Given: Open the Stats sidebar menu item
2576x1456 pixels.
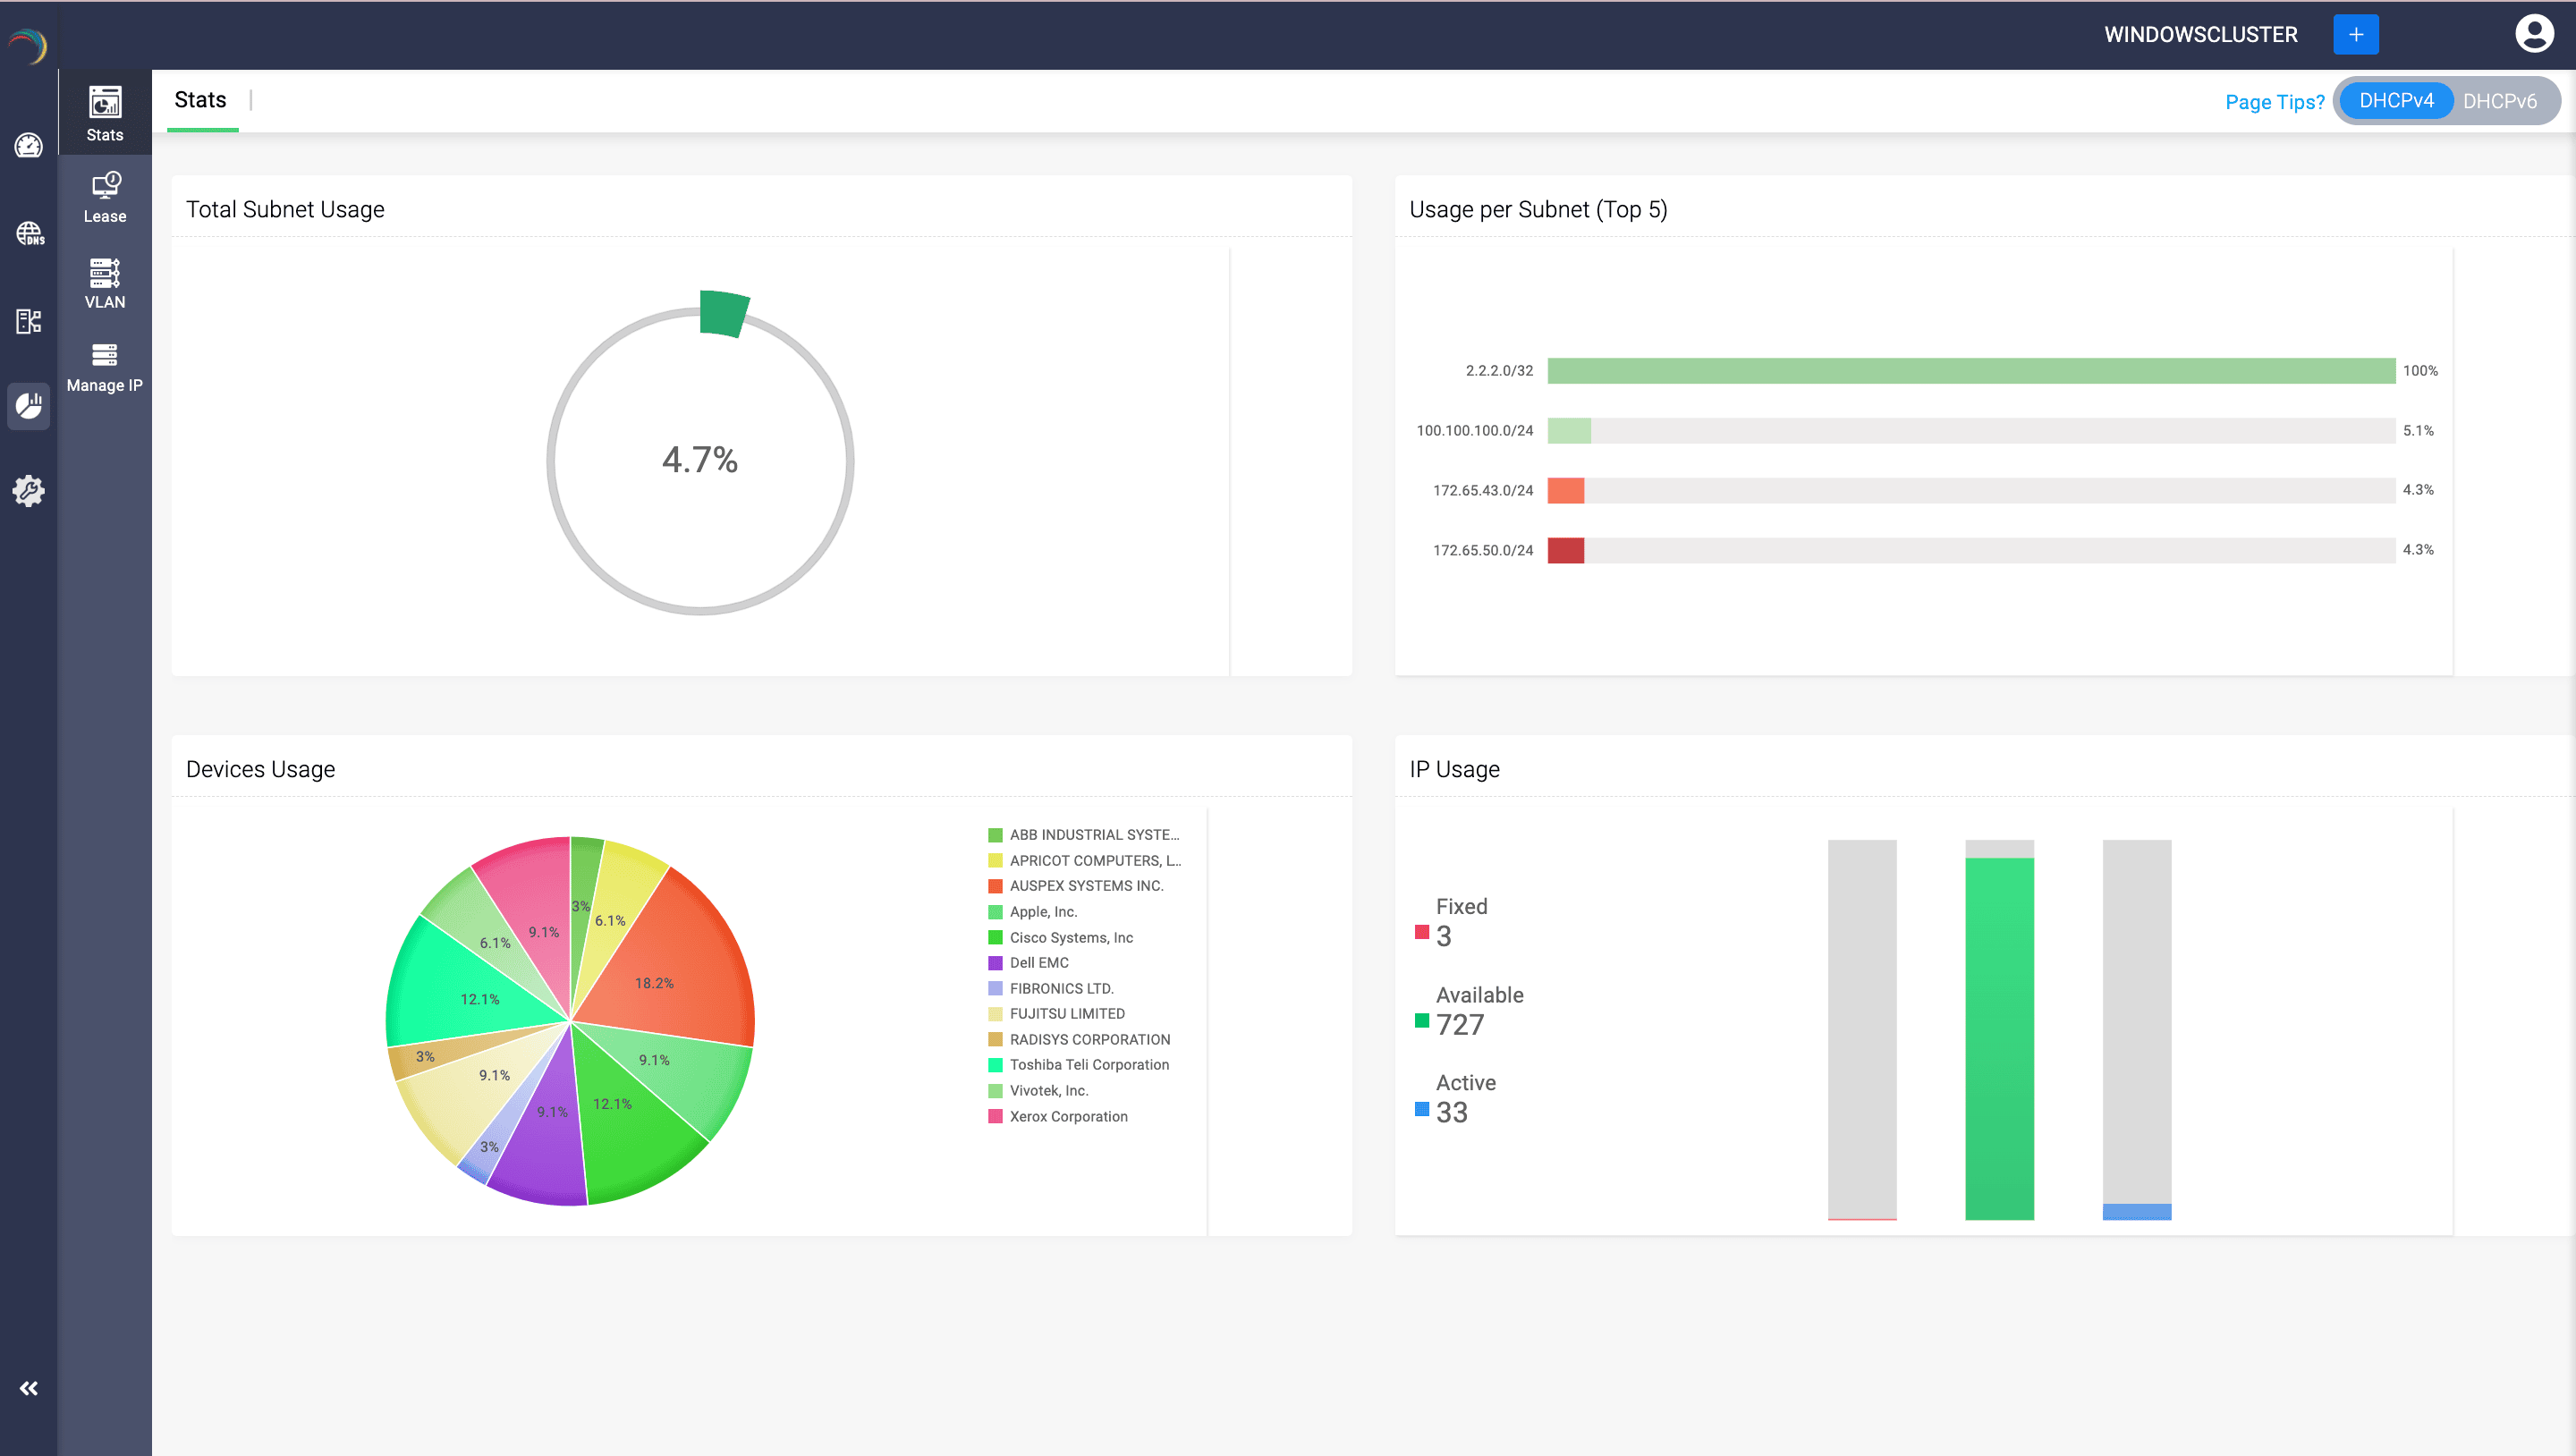Looking at the screenshot, I should coord(105,114).
